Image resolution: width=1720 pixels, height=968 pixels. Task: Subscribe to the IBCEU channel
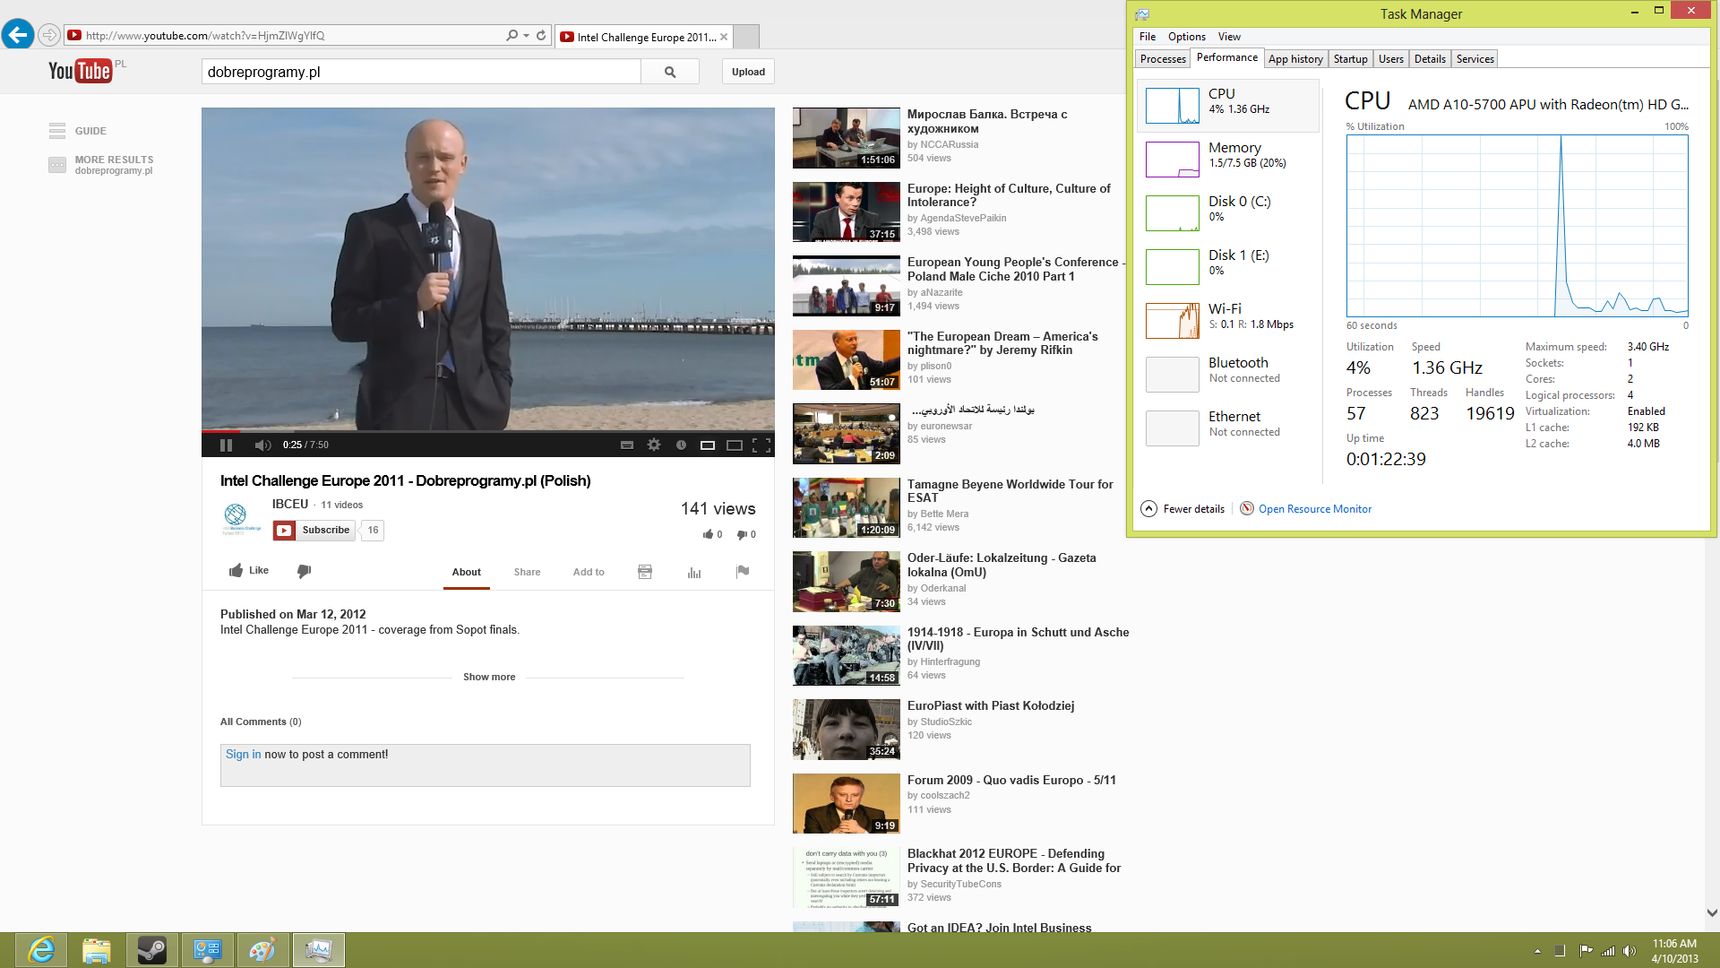pyautogui.click(x=315, y=530)
